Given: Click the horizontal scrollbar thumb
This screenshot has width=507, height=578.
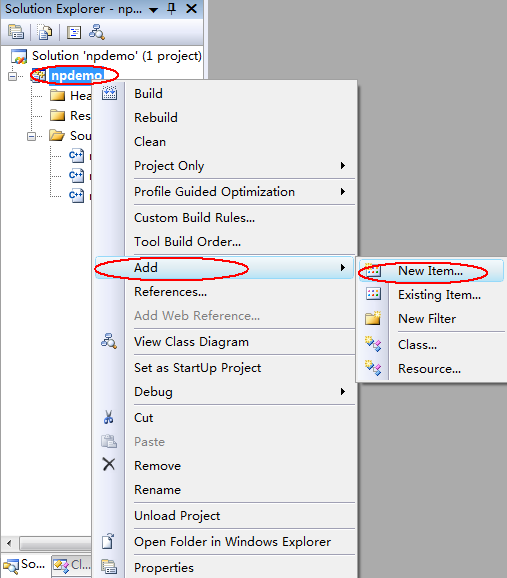Looking at the screenshot, I should [x=55, y=543].
